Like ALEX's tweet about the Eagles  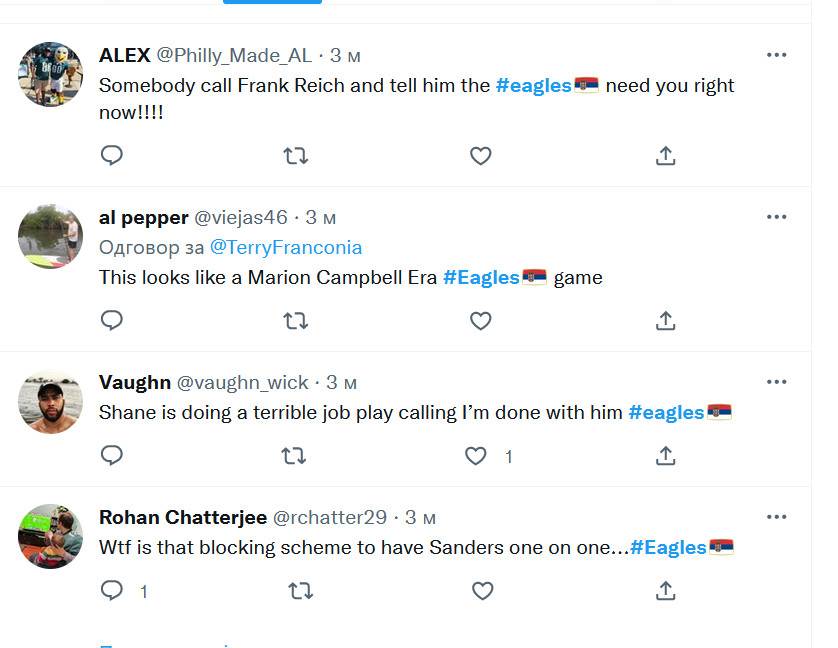[x=481, y=155]
